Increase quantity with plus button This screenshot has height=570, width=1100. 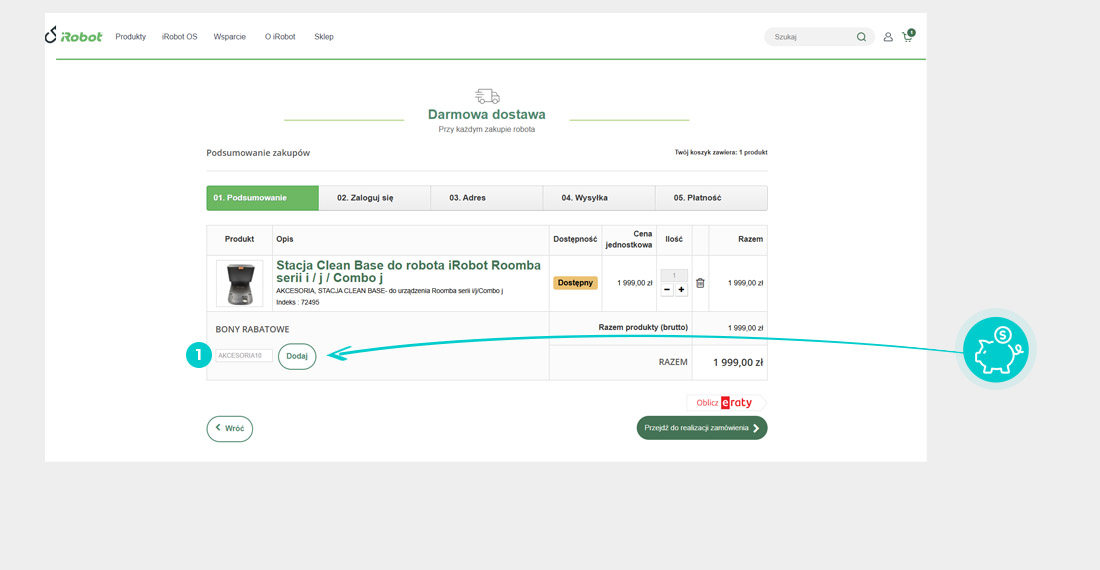pos(681,290)
